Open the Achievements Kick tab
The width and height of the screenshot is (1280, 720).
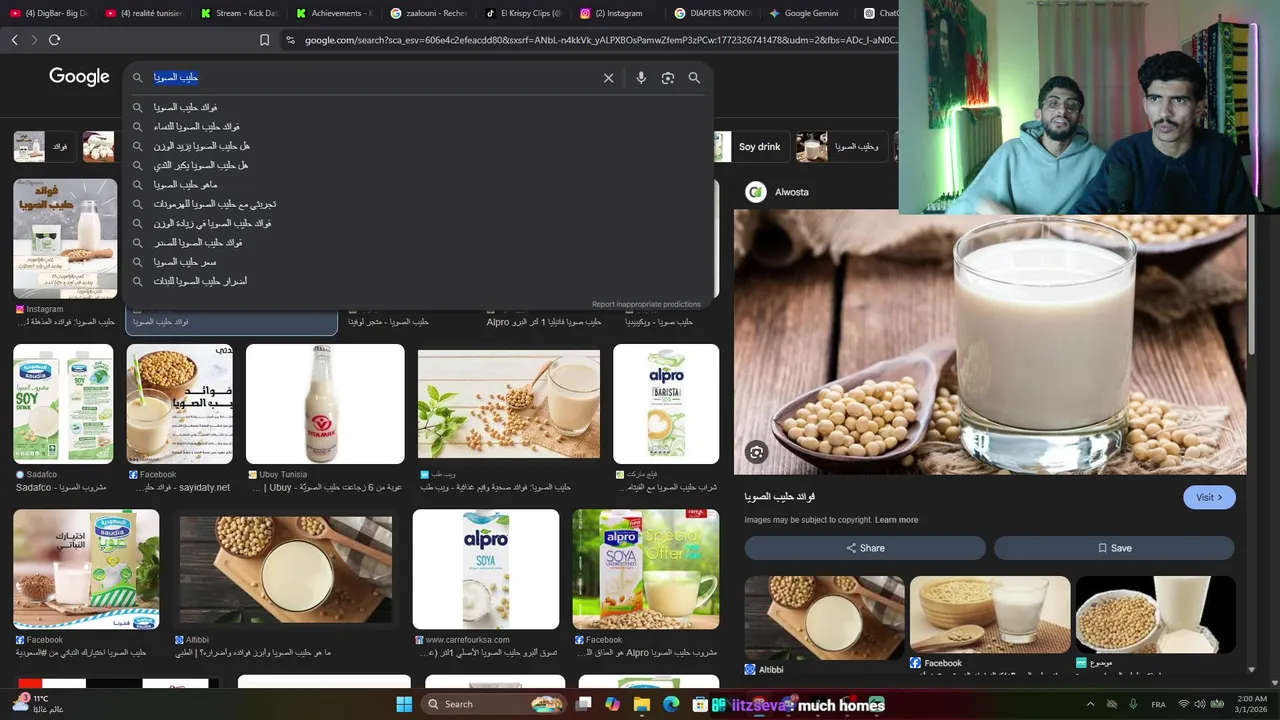pyautogui.click(x=333, y=13)
